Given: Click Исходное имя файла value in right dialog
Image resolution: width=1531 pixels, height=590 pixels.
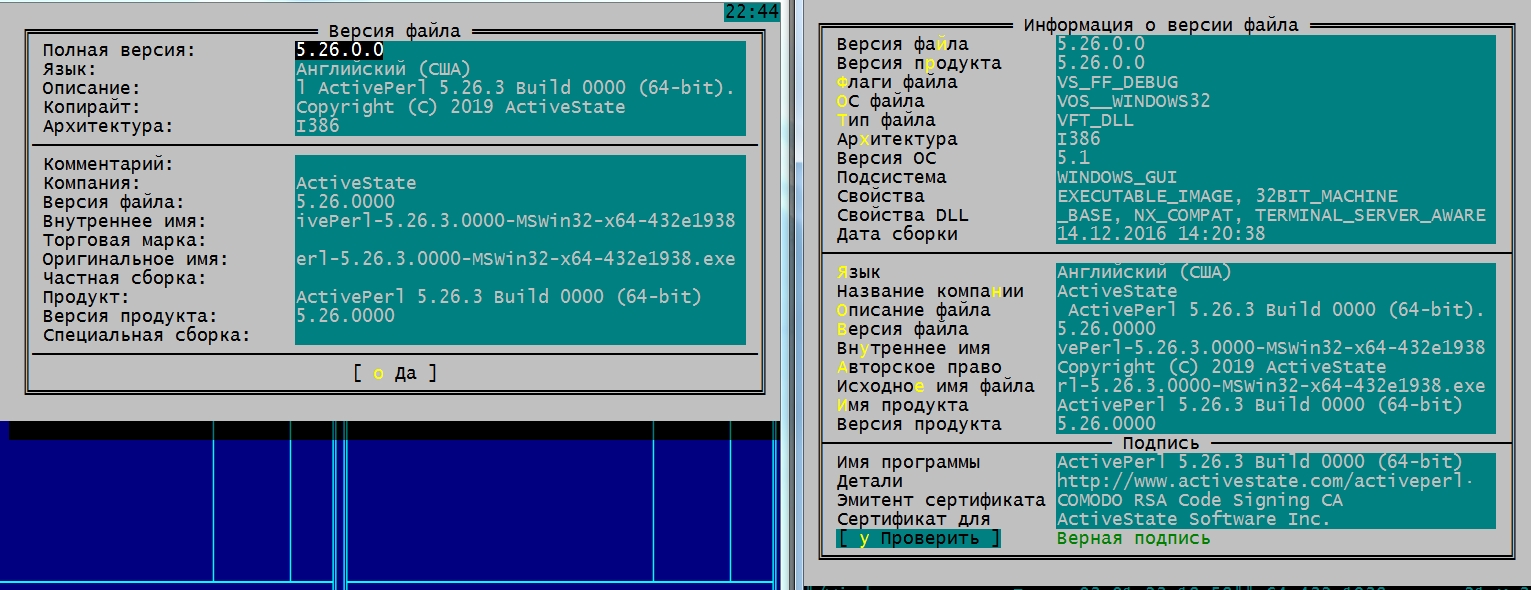Looking at the screenshot, I should [1276, 386].
